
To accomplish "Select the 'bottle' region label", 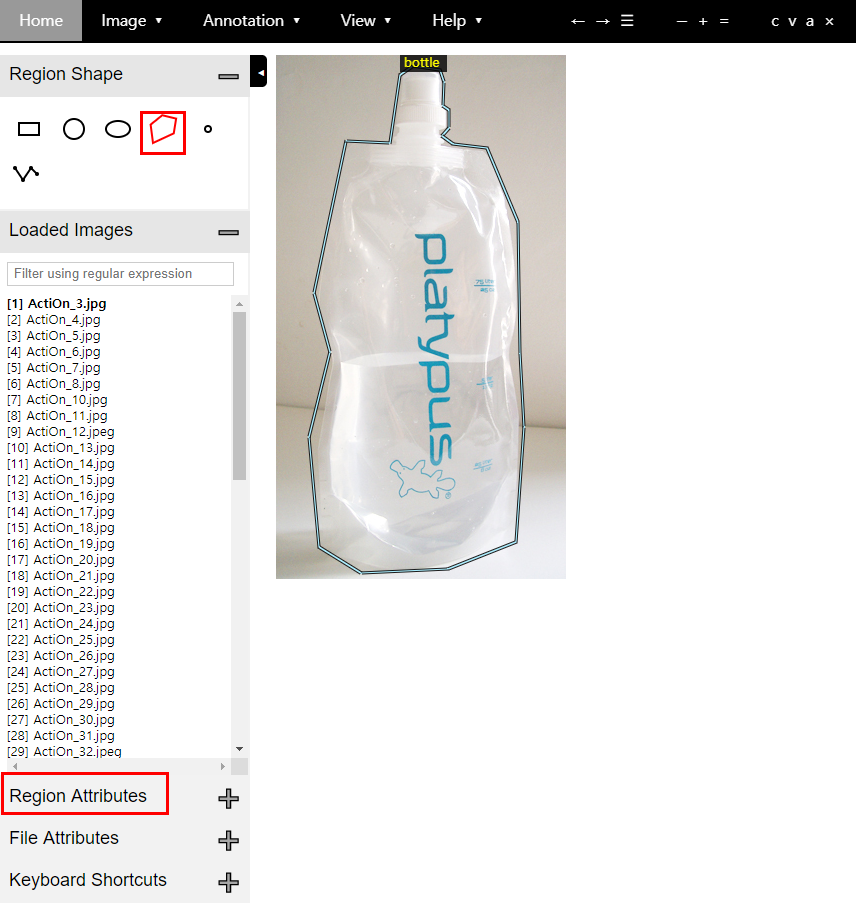I will 422,63.
